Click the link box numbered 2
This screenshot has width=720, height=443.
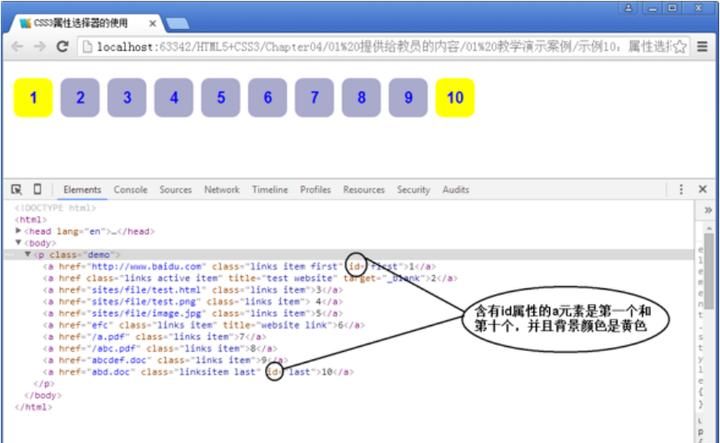click(x=80, y=97)
